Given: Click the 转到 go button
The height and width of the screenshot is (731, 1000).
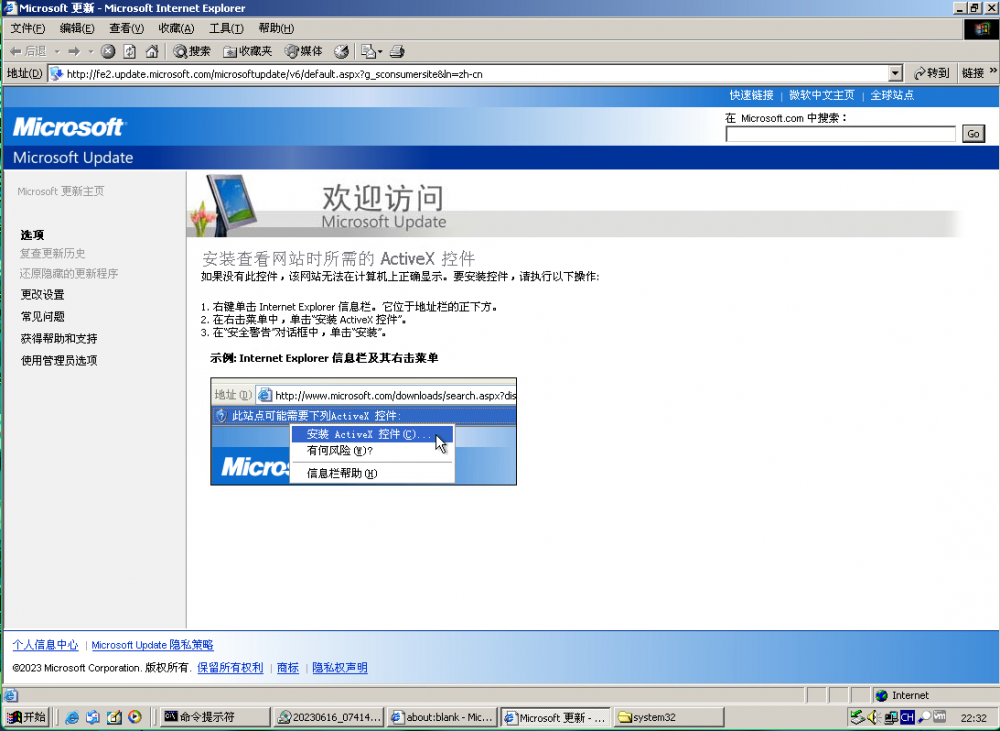Looking at the screenshot, I should (932, 73).
